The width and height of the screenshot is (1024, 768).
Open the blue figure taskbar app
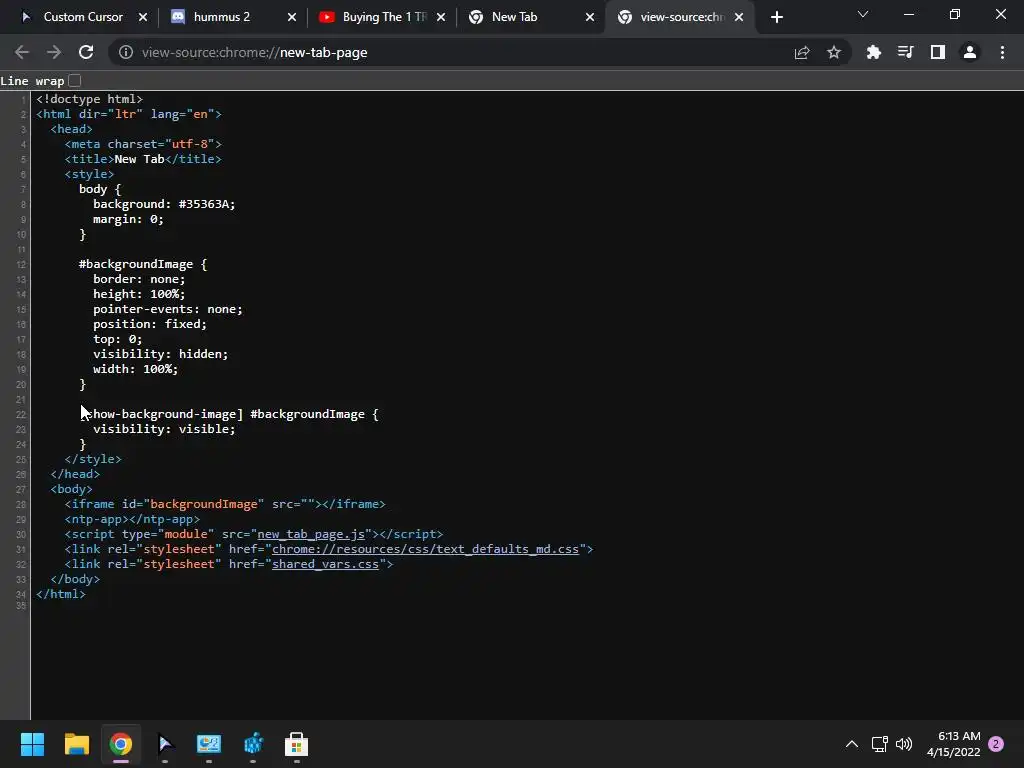pos(253,744)
